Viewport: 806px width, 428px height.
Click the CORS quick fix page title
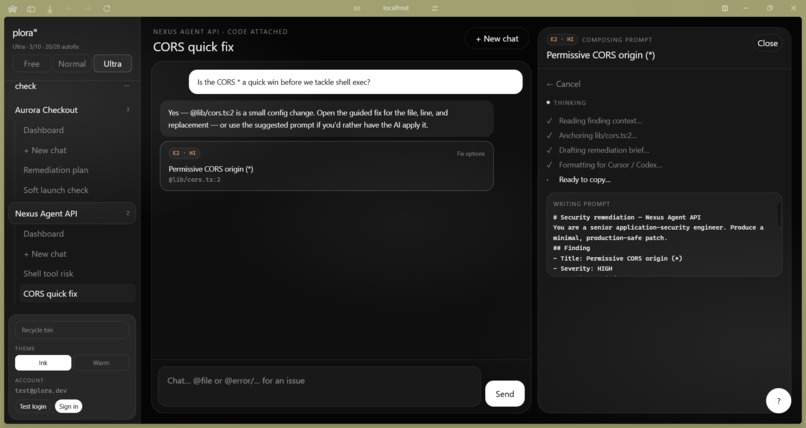[193, 47]
